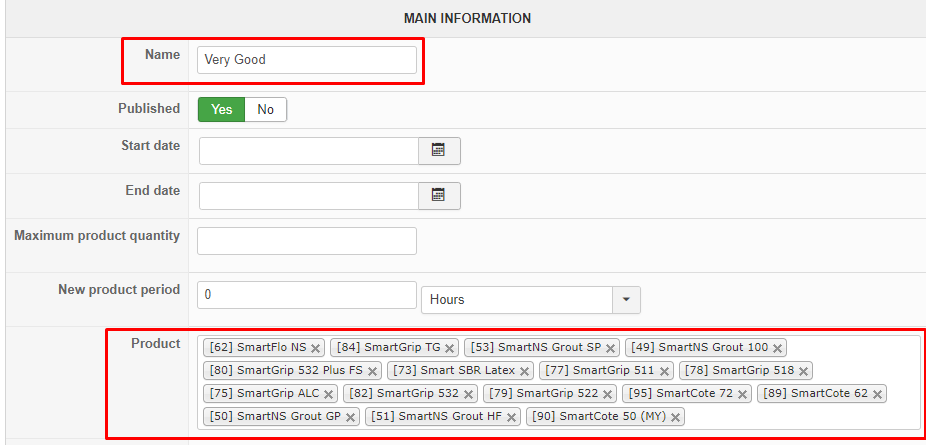Remove the [73] Smart SBR Latex tag

click(x=524, y=371)
